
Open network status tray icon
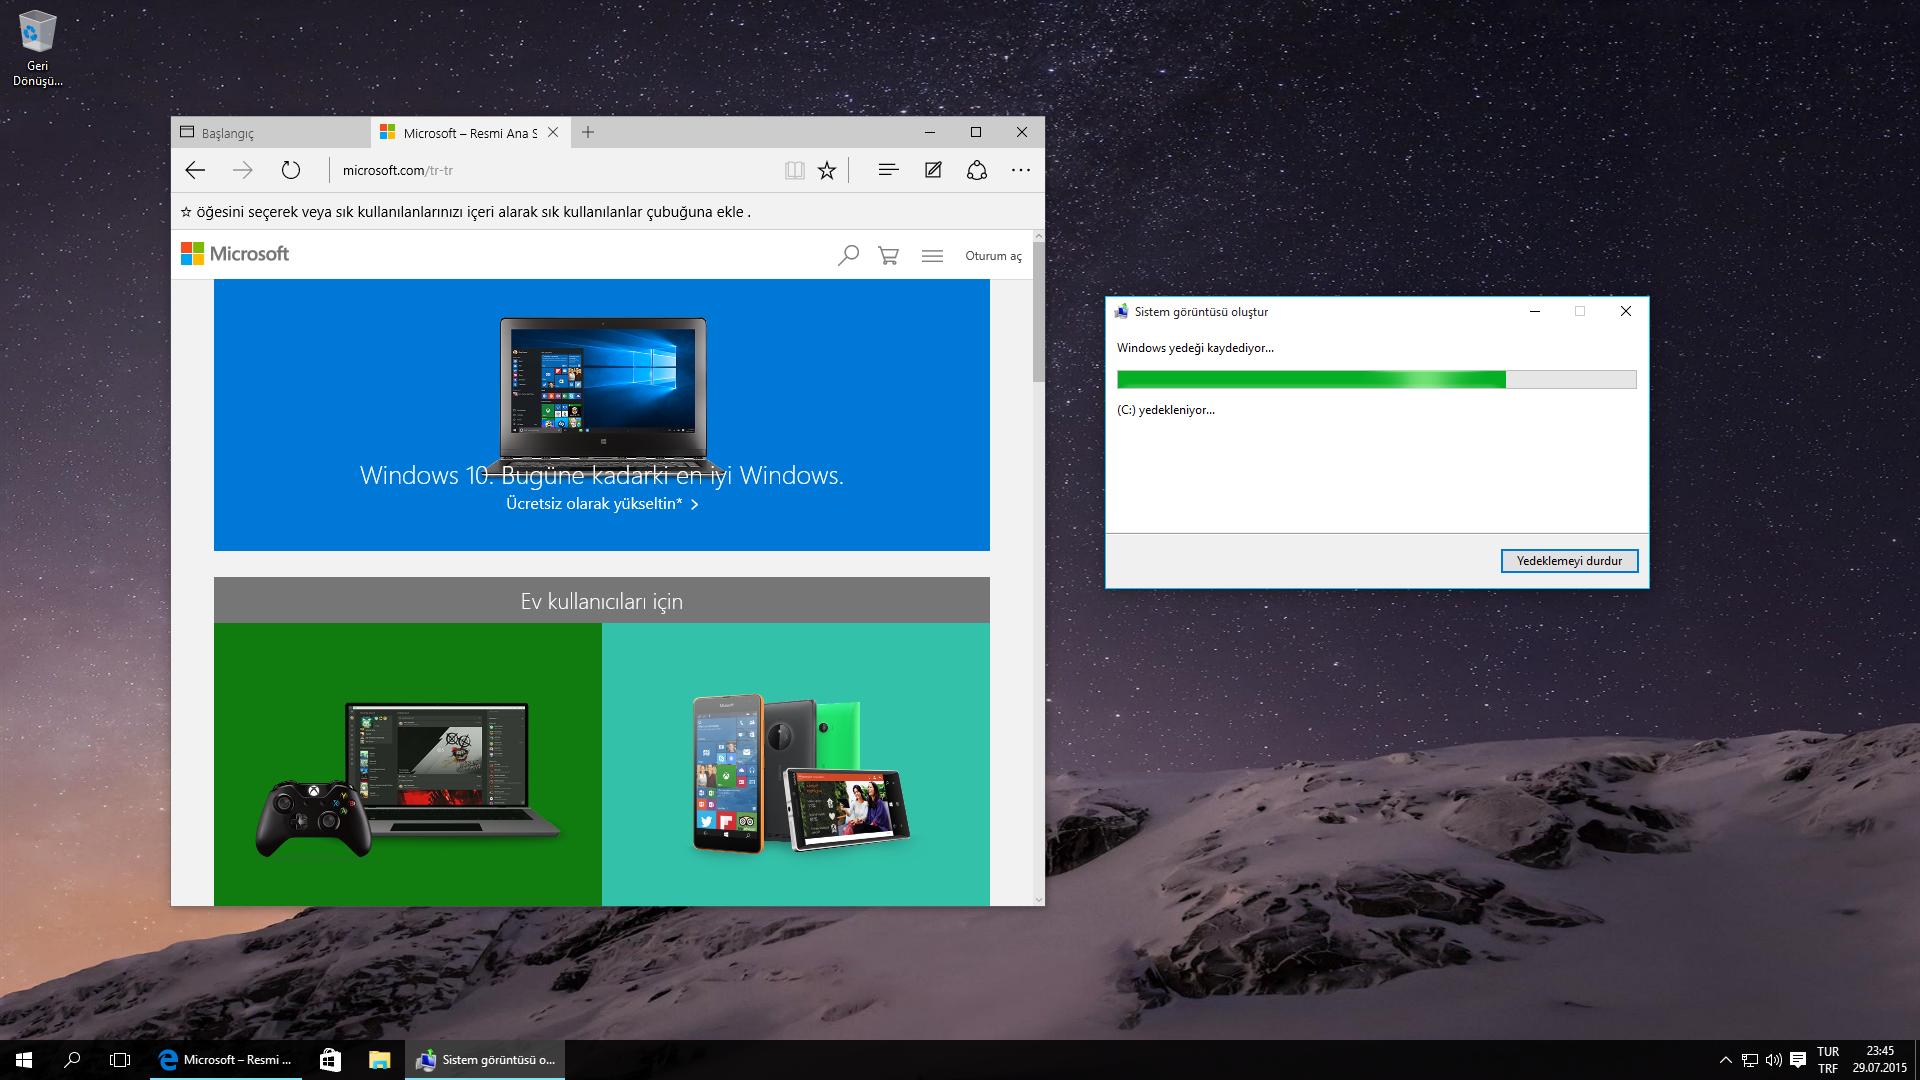(x=1750, y=1060)
